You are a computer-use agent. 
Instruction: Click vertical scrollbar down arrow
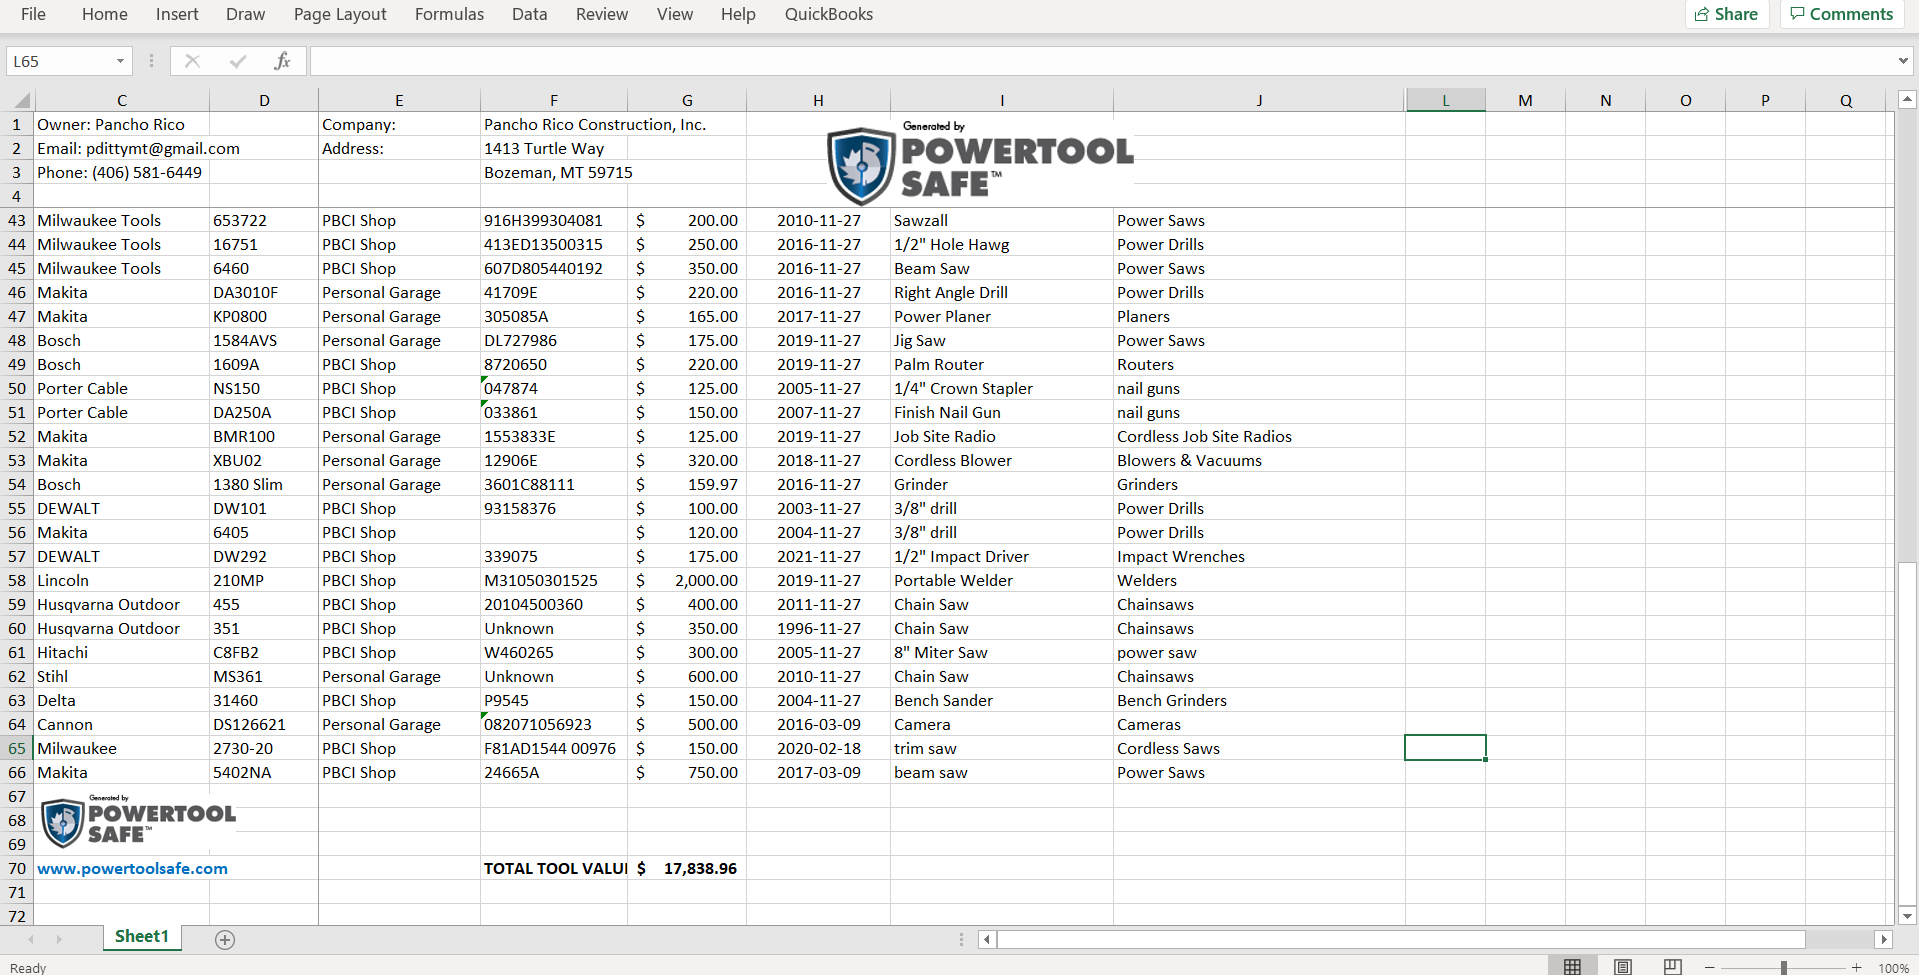[1907, 915]
